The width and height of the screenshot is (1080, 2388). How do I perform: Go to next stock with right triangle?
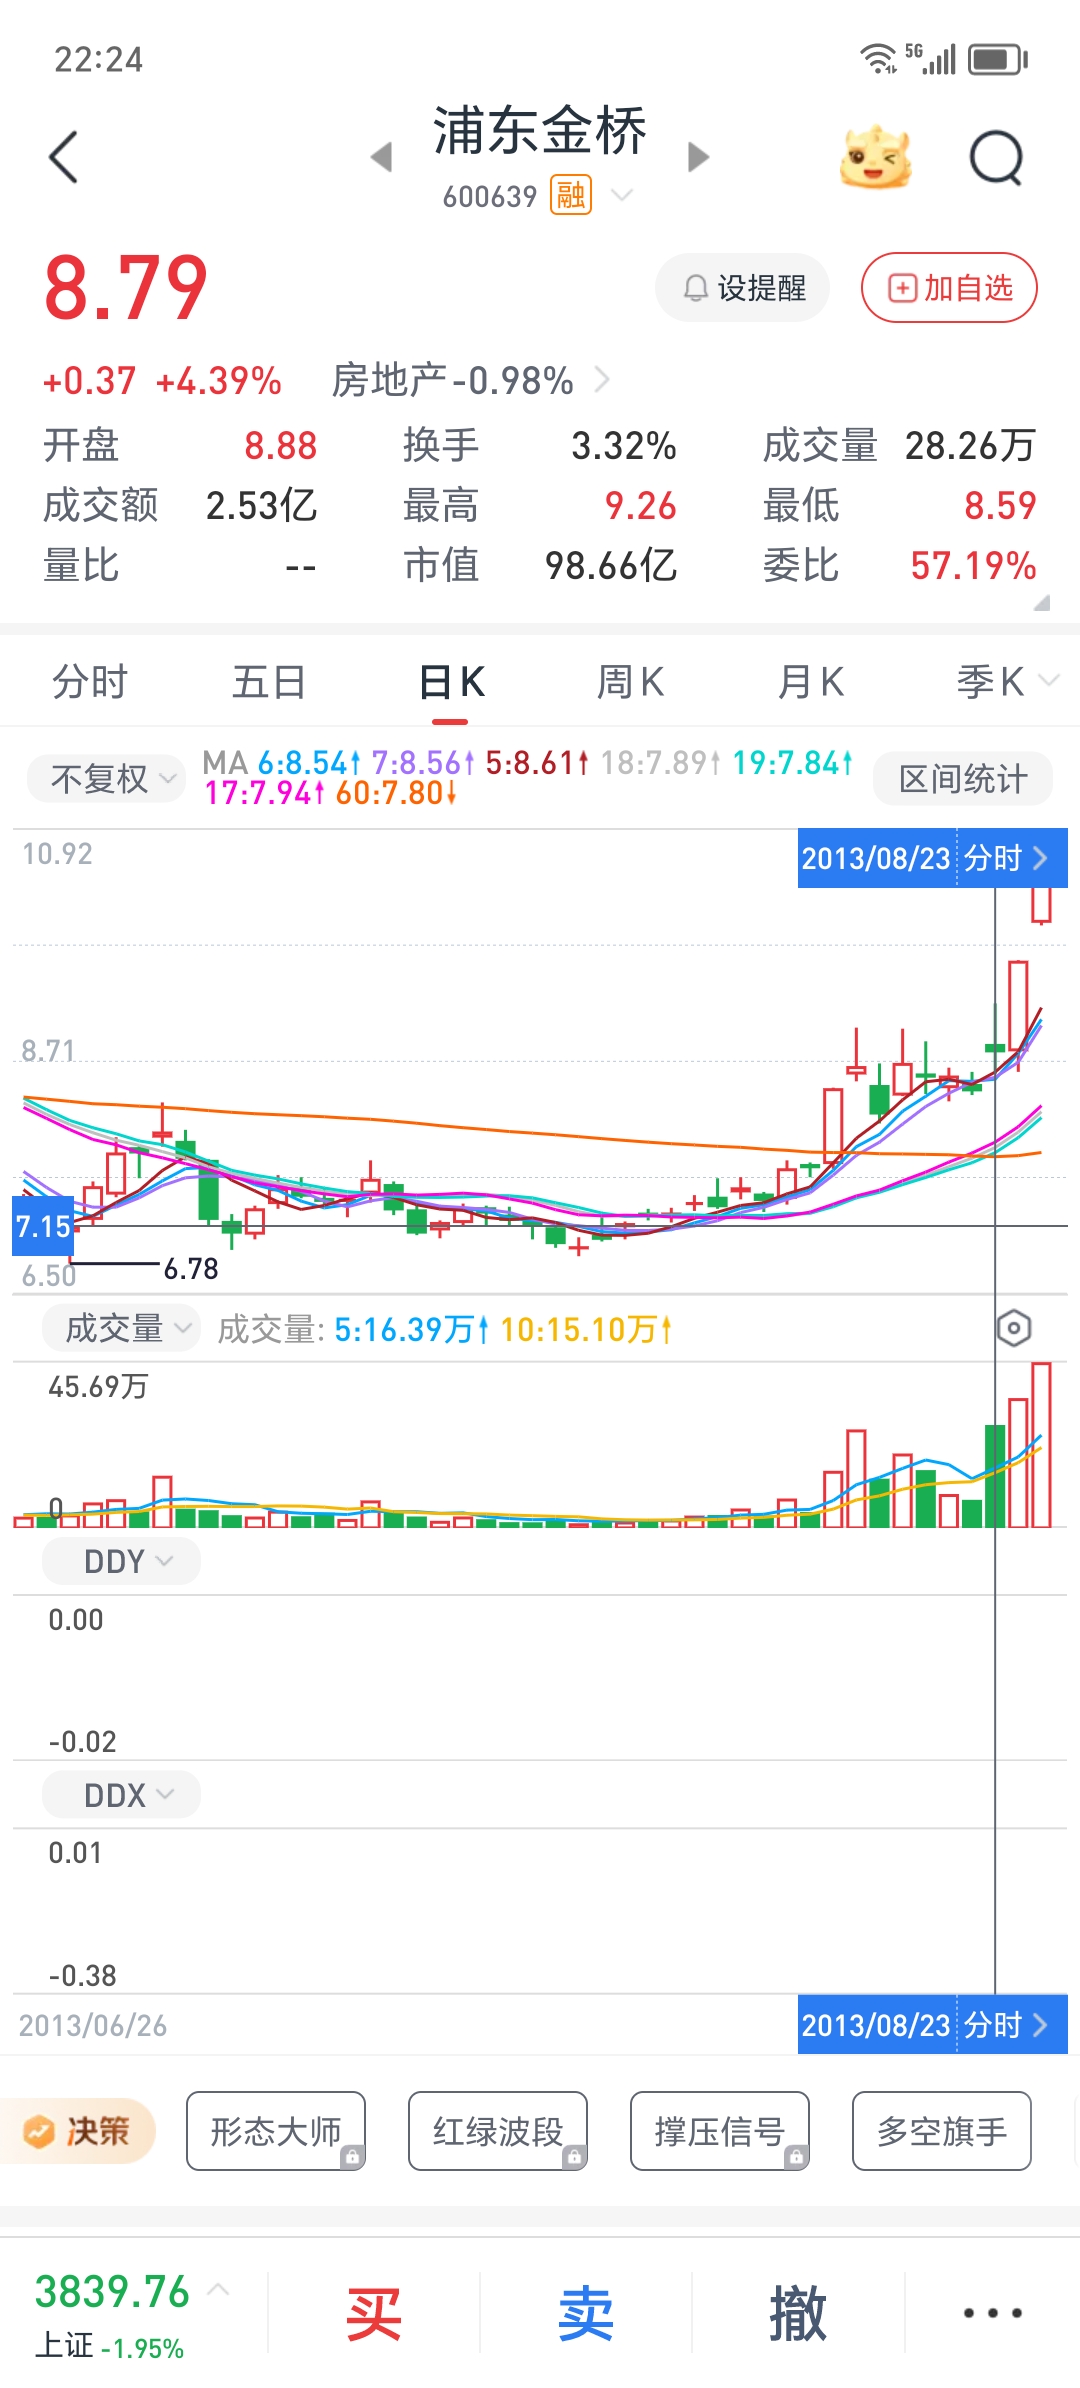tap(698, 157)
